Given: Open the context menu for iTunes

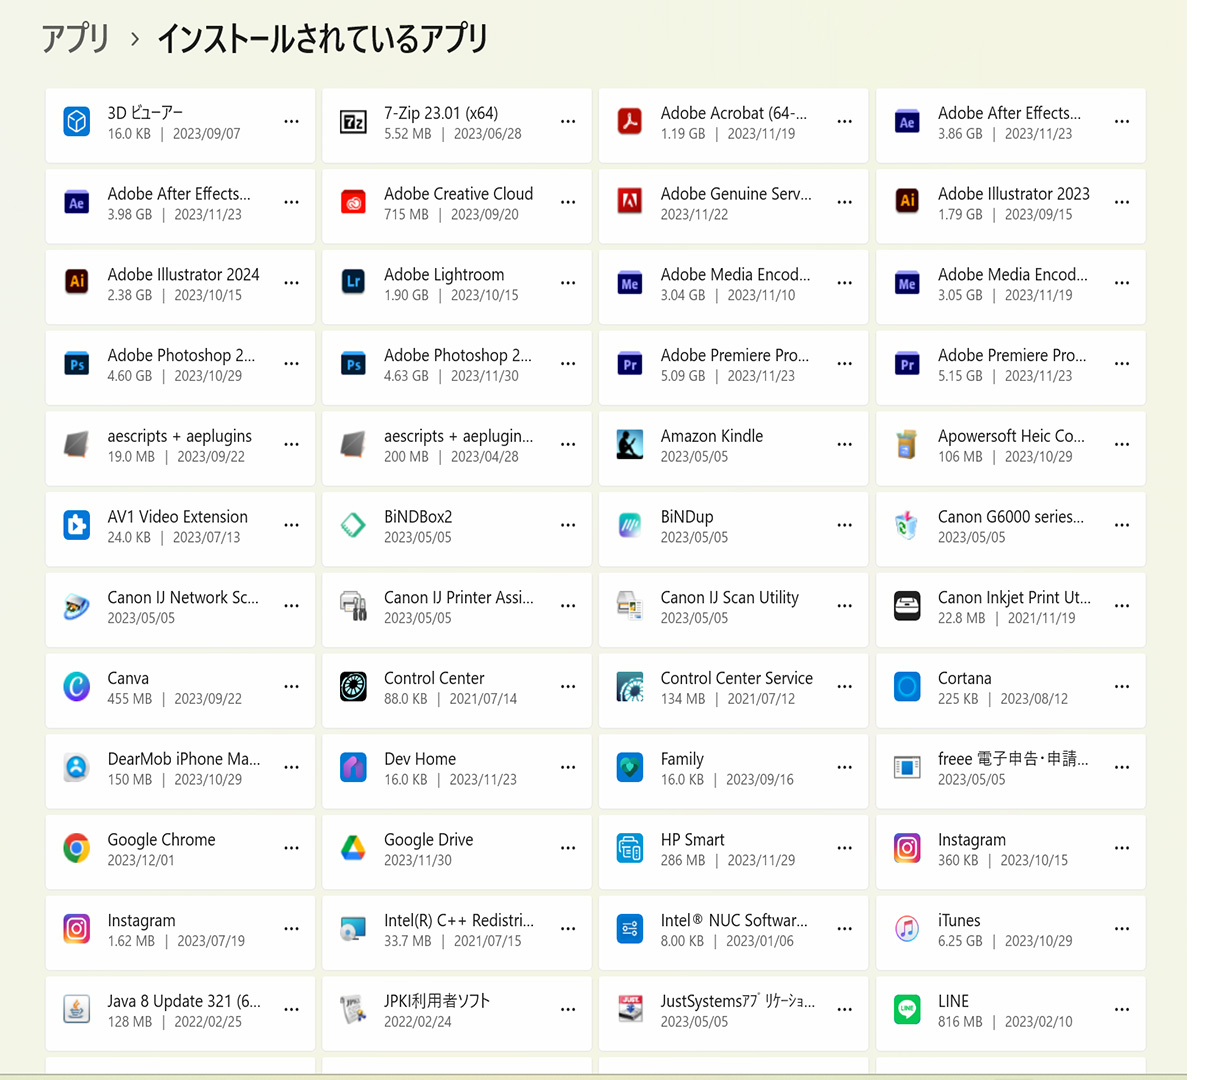Looking at the screenshot, I should click(x=1121, y=929).
